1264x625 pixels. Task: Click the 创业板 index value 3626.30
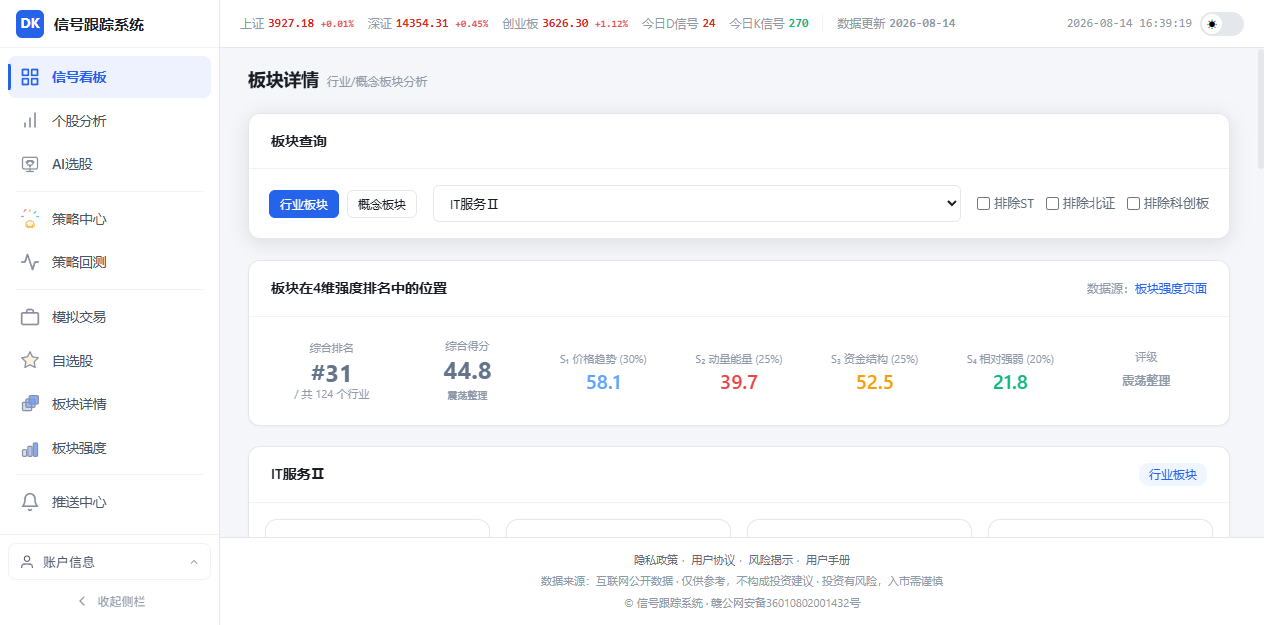pos(565,23)
